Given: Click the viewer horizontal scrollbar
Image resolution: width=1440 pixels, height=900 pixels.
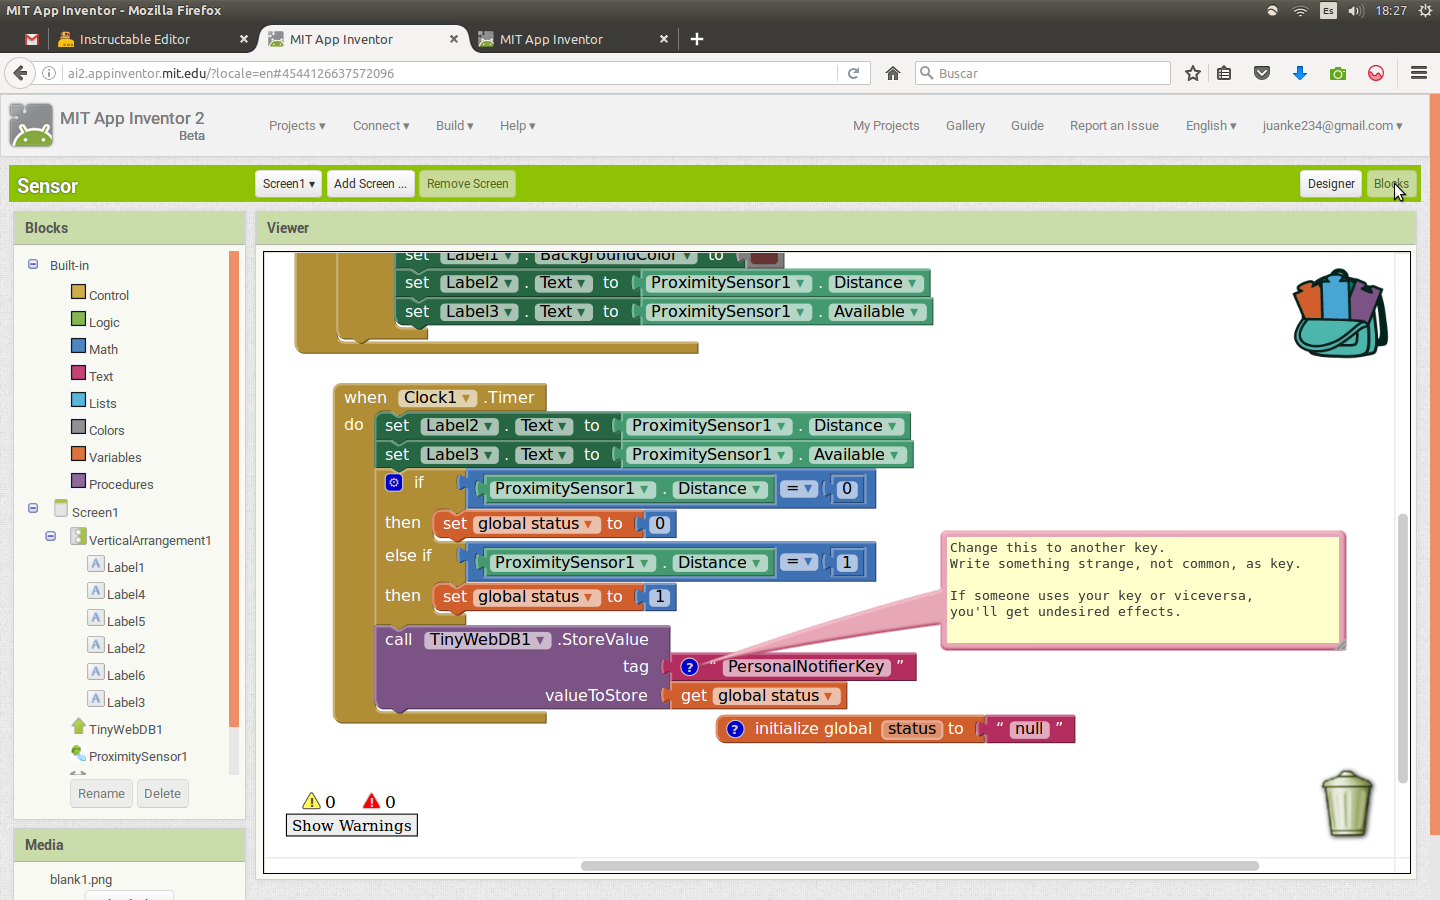Looking at the screenshot, I should pos(919,866).
